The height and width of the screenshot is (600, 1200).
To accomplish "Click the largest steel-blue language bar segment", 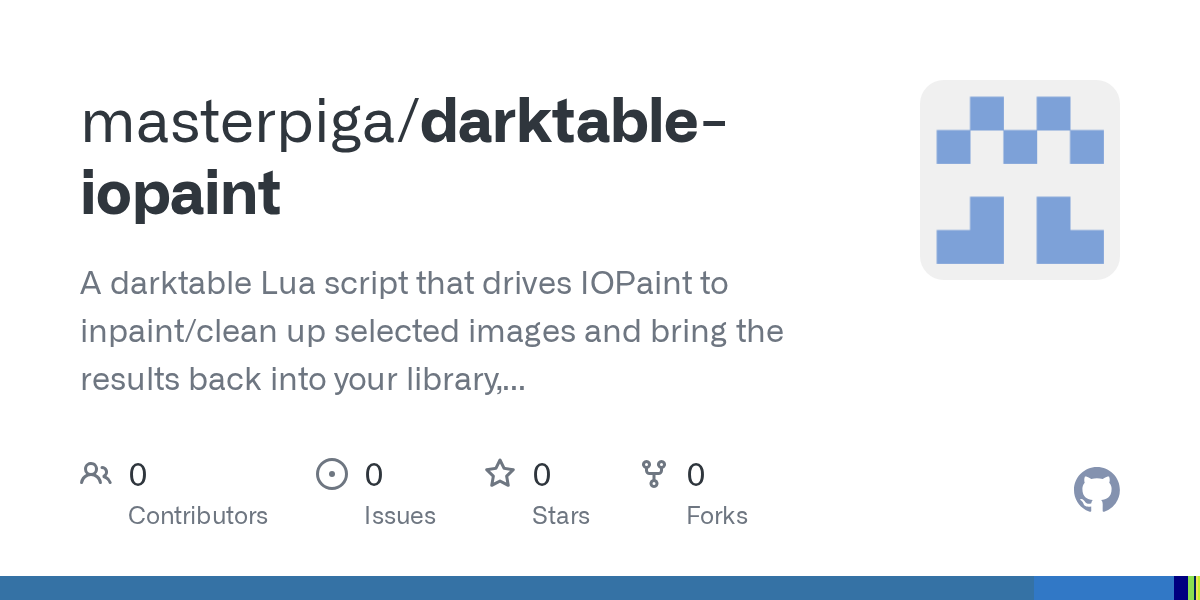I will tap(517, 588).
